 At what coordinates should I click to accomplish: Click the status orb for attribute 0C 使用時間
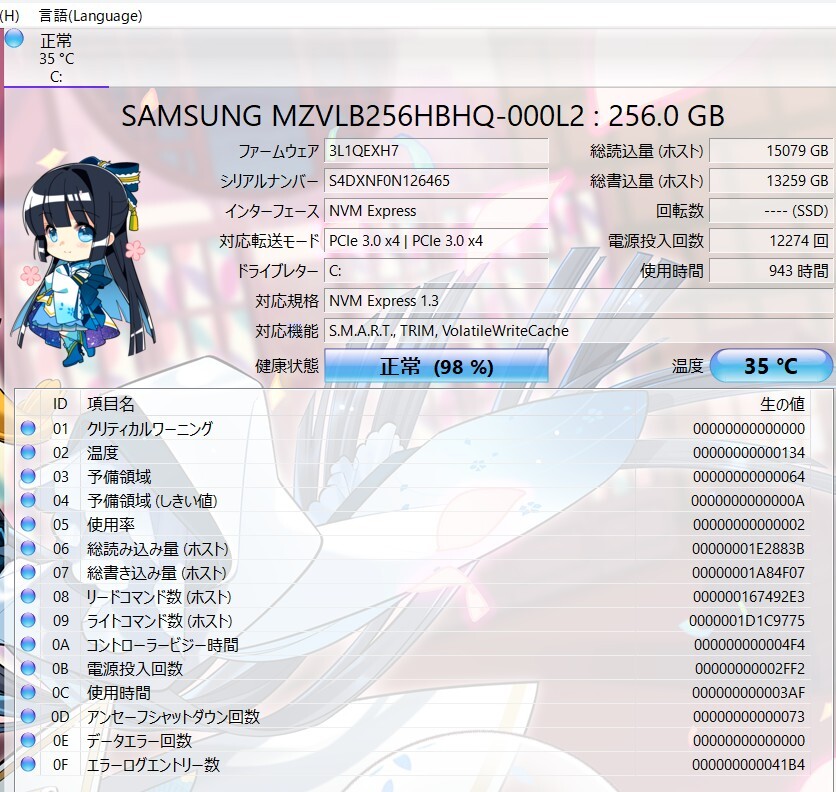(x=28, y=692)
